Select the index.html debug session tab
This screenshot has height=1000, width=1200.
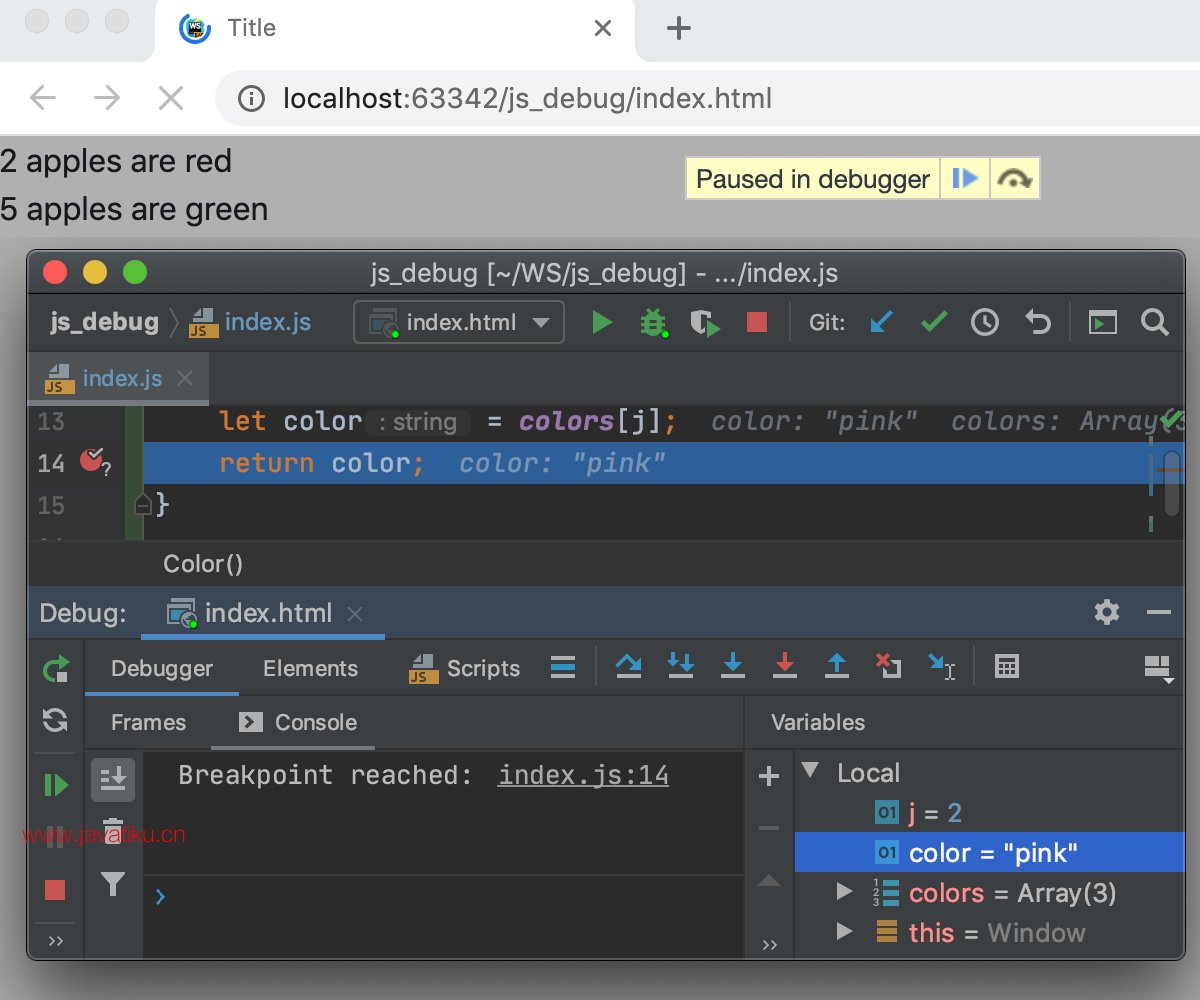coord(262,613)
